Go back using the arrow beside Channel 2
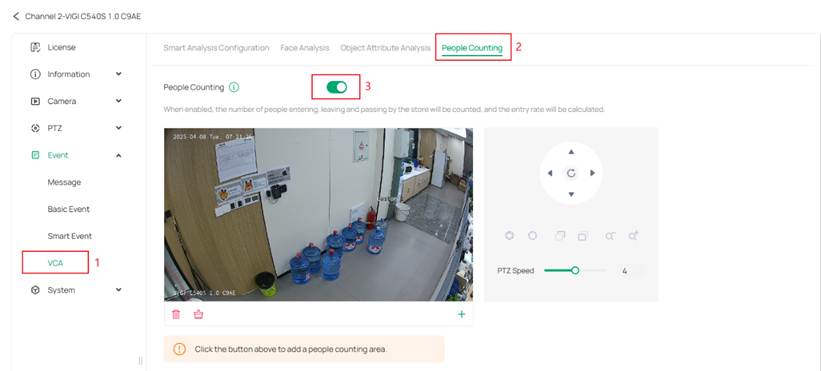The image size is (821, 371). pos(16,17)
